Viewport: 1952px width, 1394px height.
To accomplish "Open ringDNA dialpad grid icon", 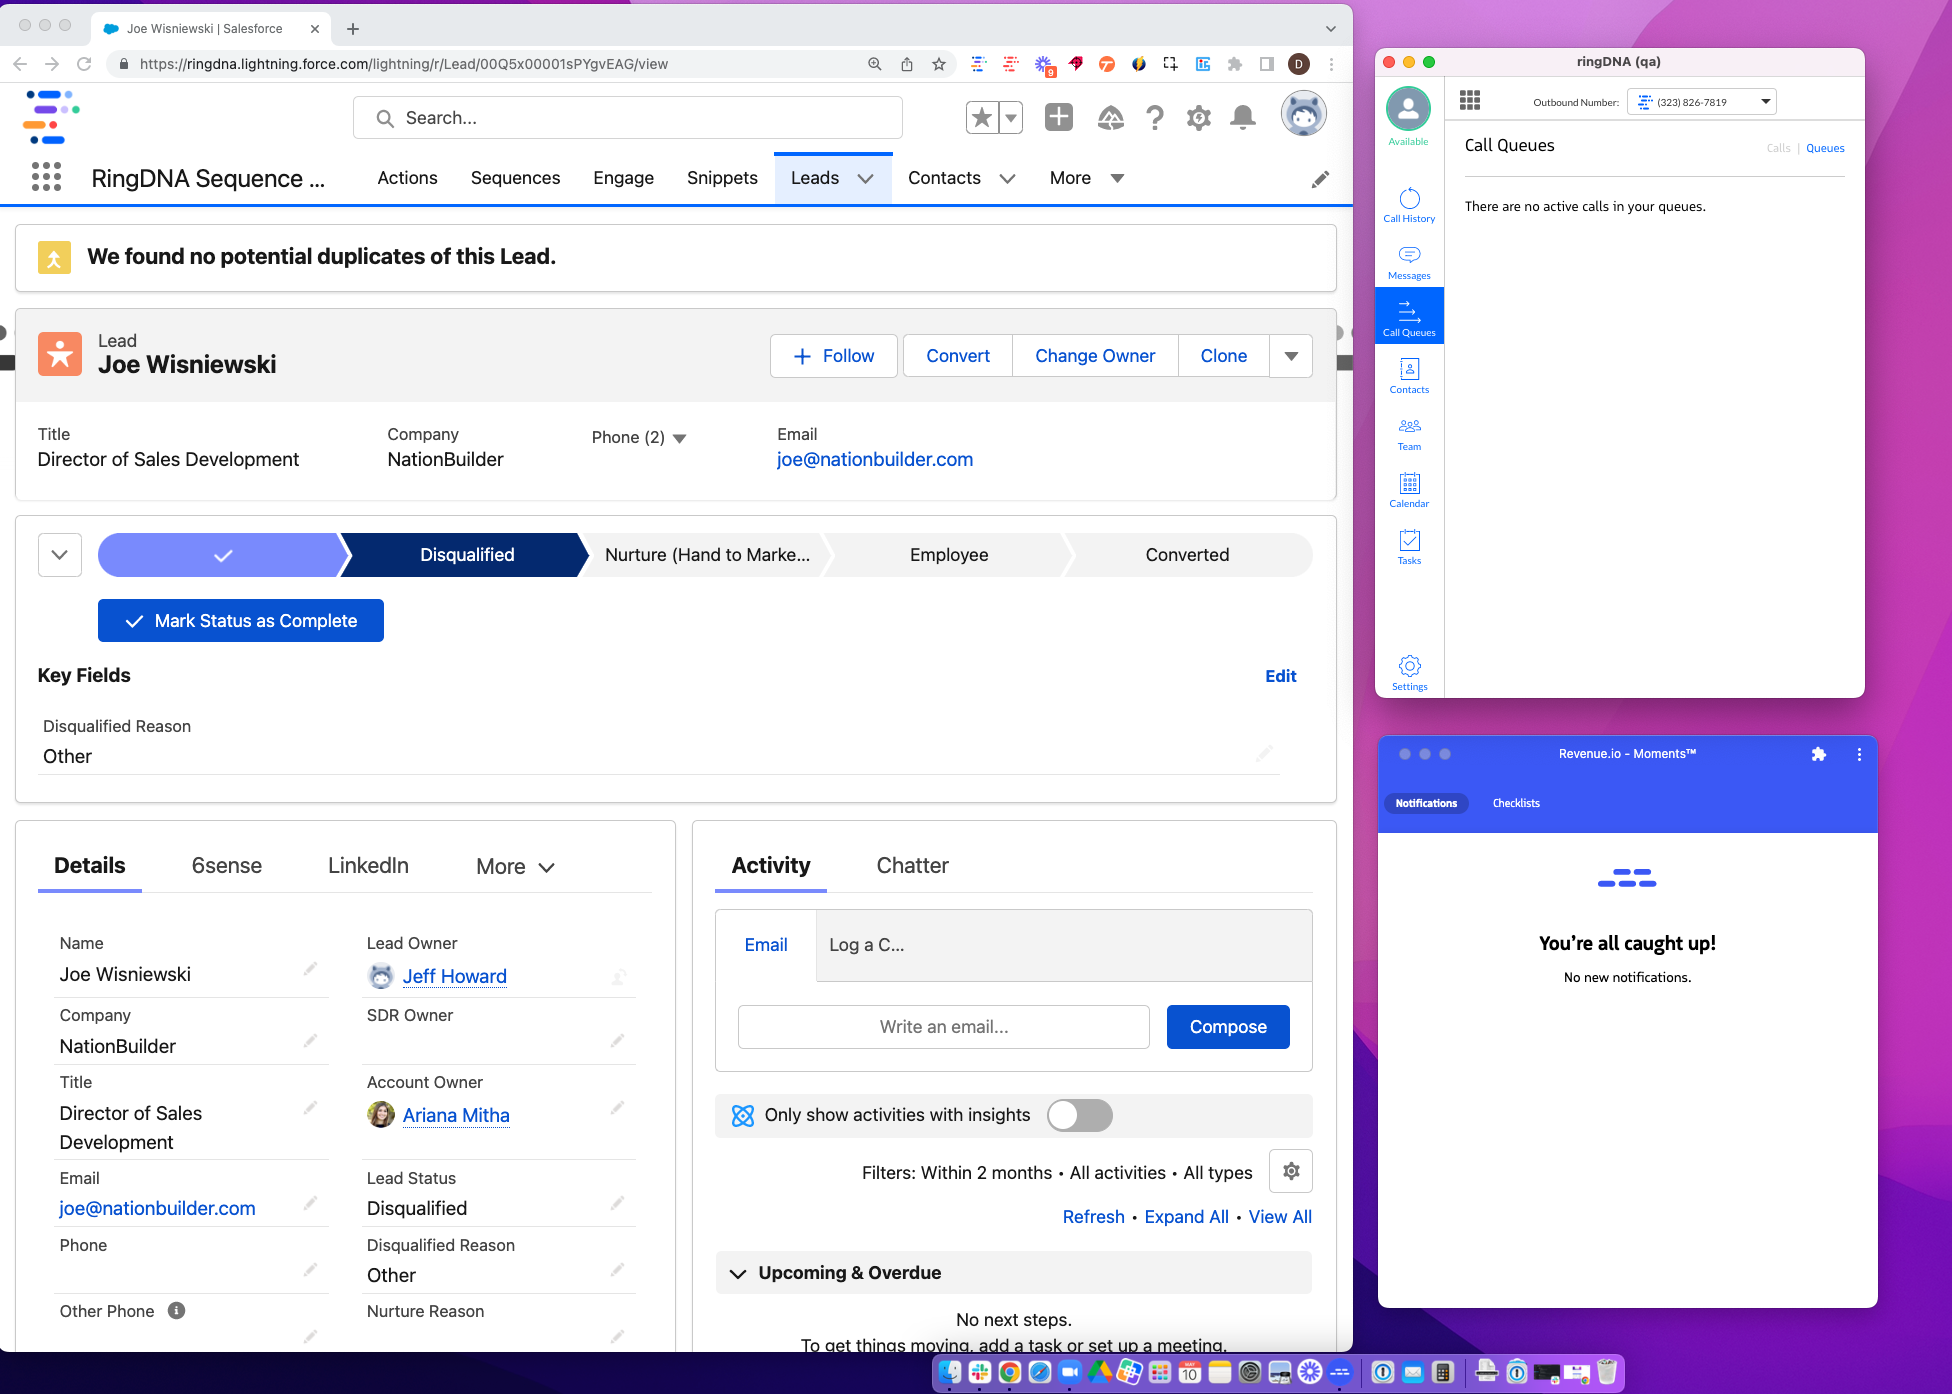I will 1469,100.
